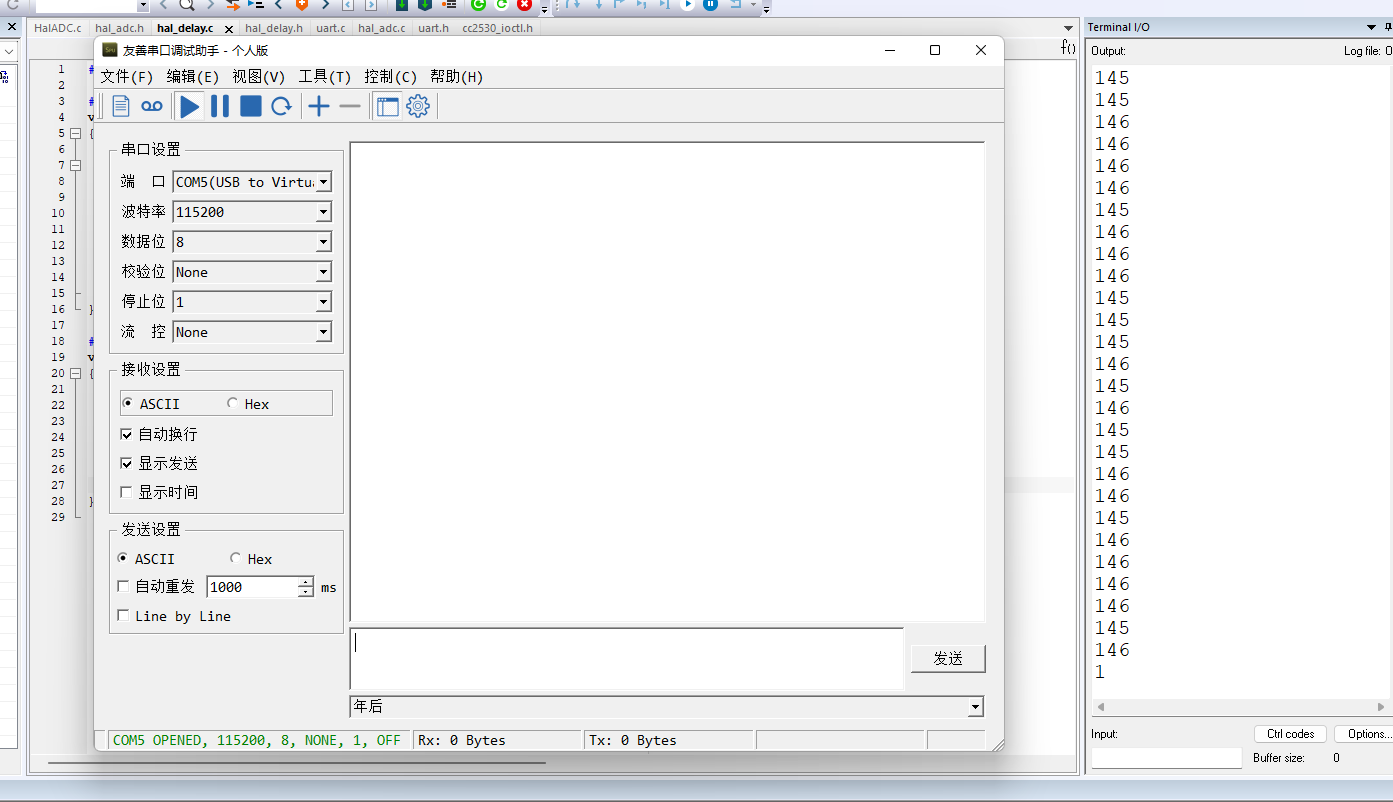Switch to the HalADC.c editor tab

tap(58, 28)
